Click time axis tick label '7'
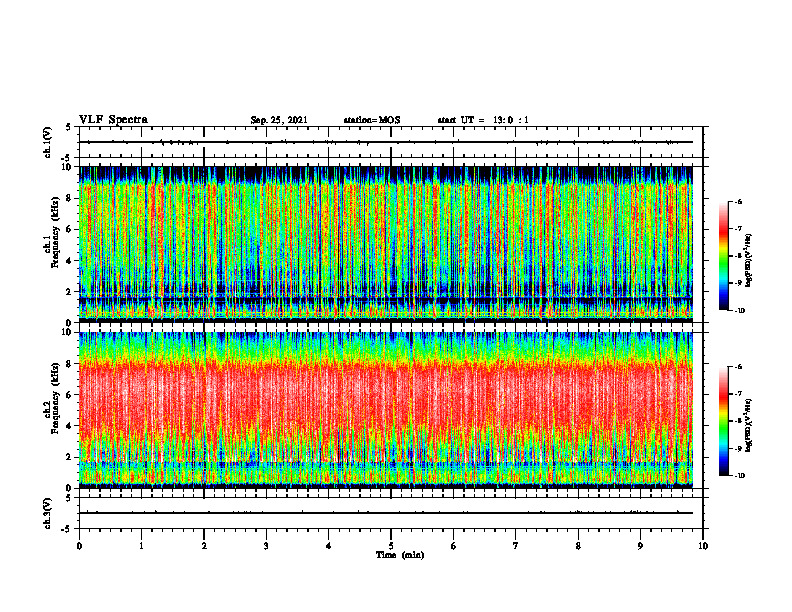The height and width of the screenshot is (612, 792). pos(516,546)
